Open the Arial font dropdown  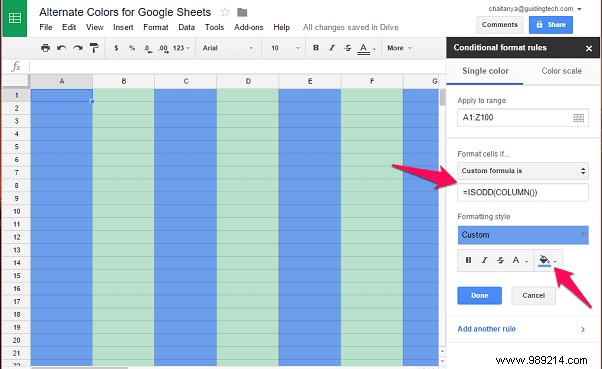click(228, 48)
